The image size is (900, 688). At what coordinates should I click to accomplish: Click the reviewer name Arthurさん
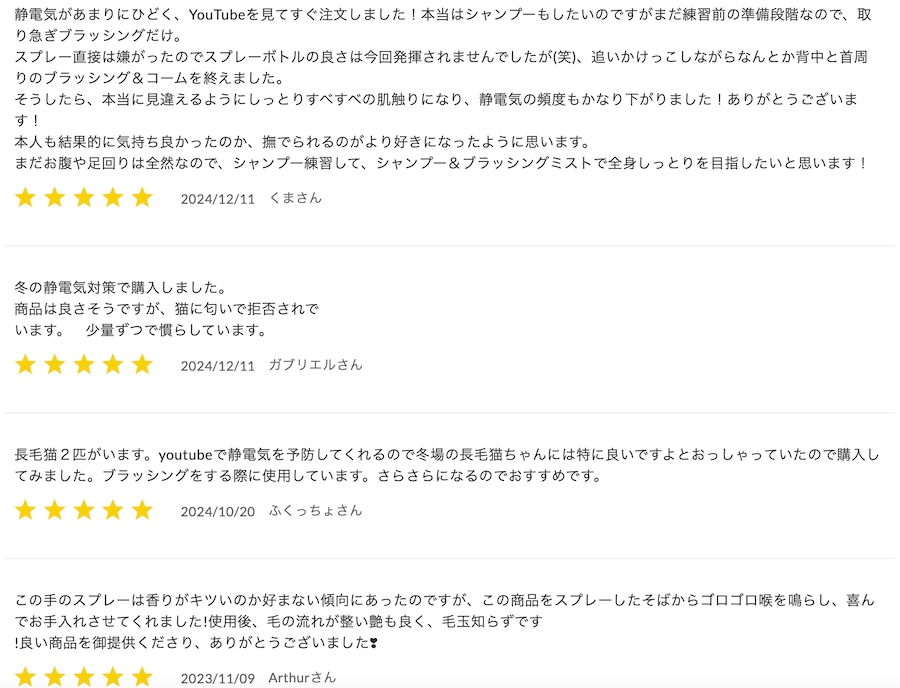tap(302, 678)
